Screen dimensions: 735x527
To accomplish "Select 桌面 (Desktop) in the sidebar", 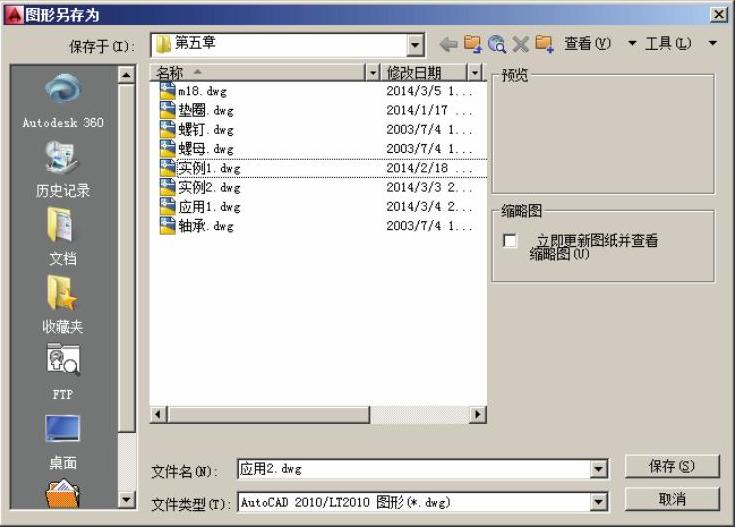I will [63, 440].
